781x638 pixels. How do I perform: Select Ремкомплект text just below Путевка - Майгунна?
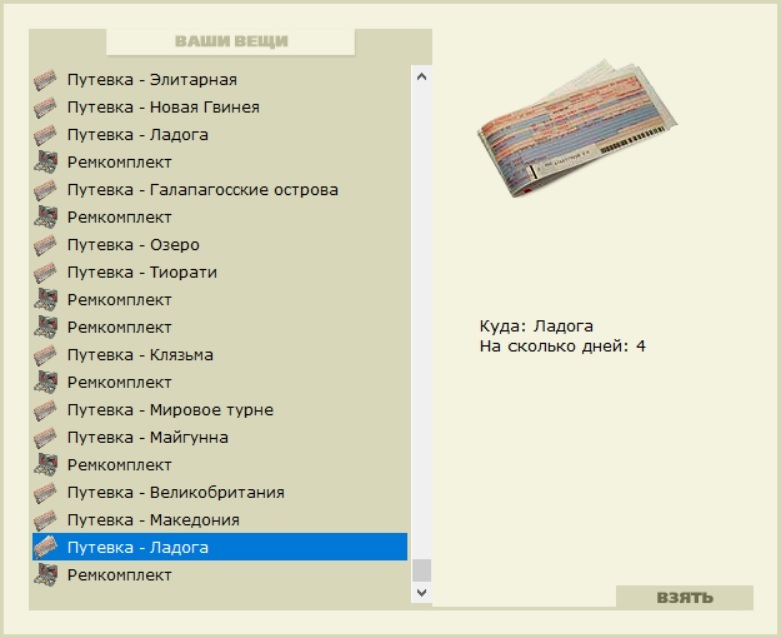[x=119, y=465]
